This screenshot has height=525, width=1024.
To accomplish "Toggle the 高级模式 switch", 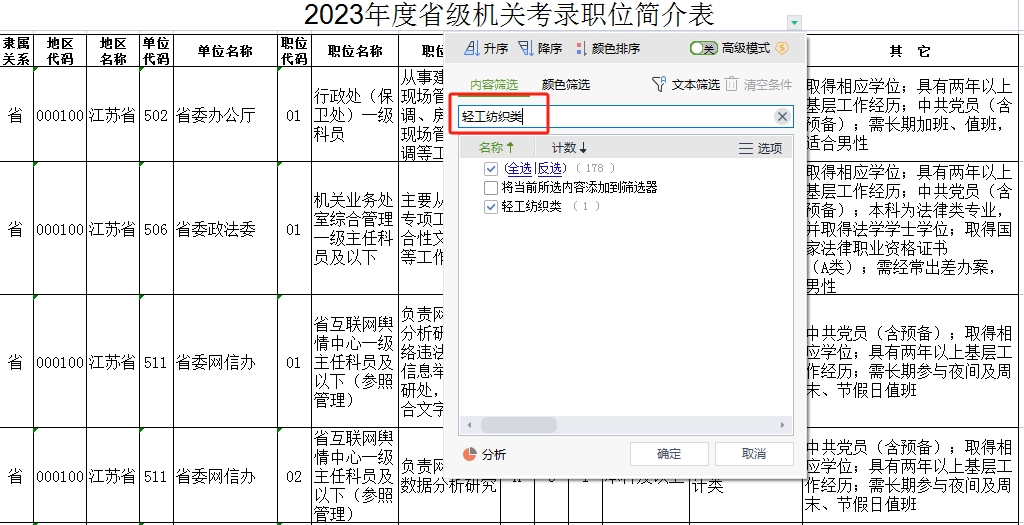I will tap(703, 48).
